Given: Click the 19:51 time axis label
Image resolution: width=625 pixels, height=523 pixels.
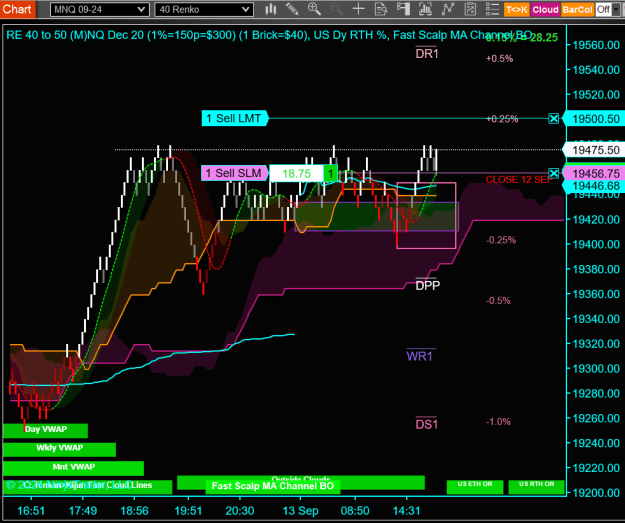Looking at the screenshot, I should pyautogui.click(x=189, y=511).
